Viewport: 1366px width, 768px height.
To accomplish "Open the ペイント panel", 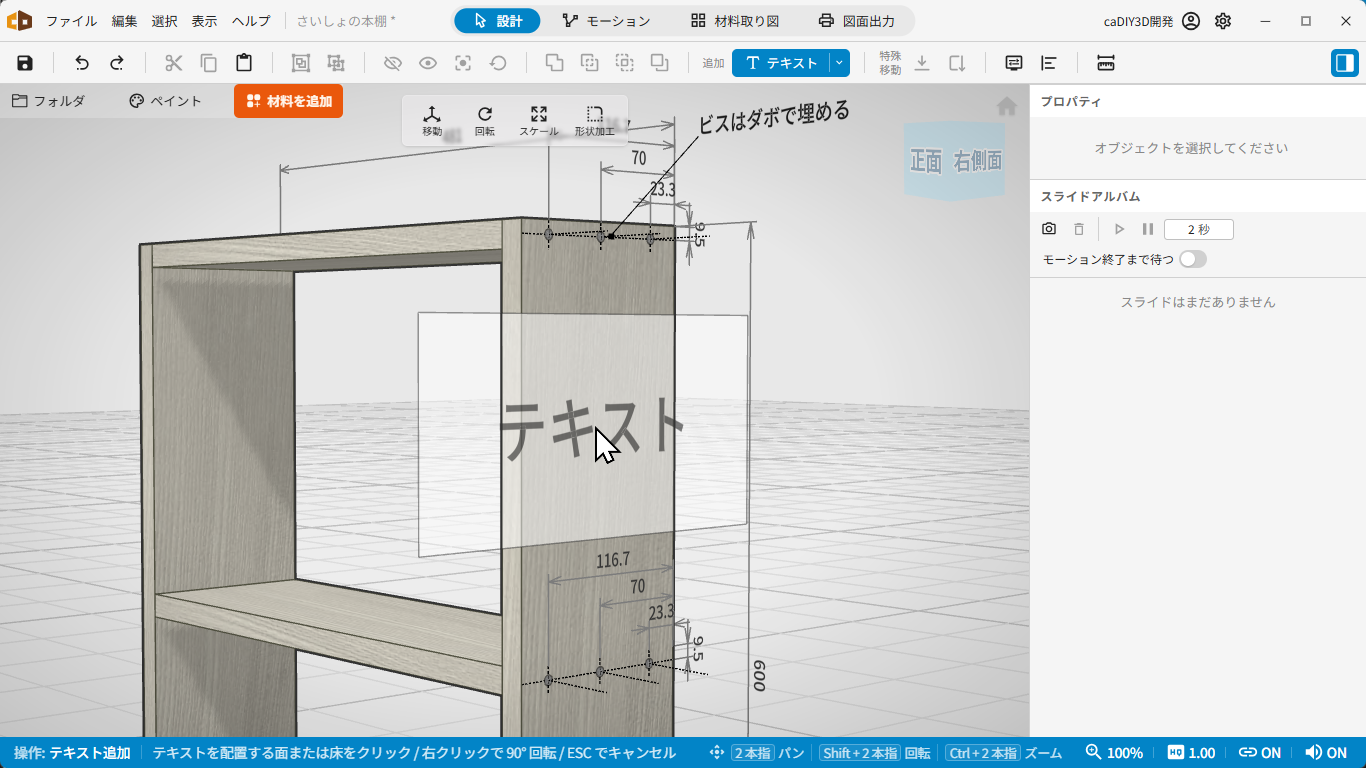I will 166,101.
